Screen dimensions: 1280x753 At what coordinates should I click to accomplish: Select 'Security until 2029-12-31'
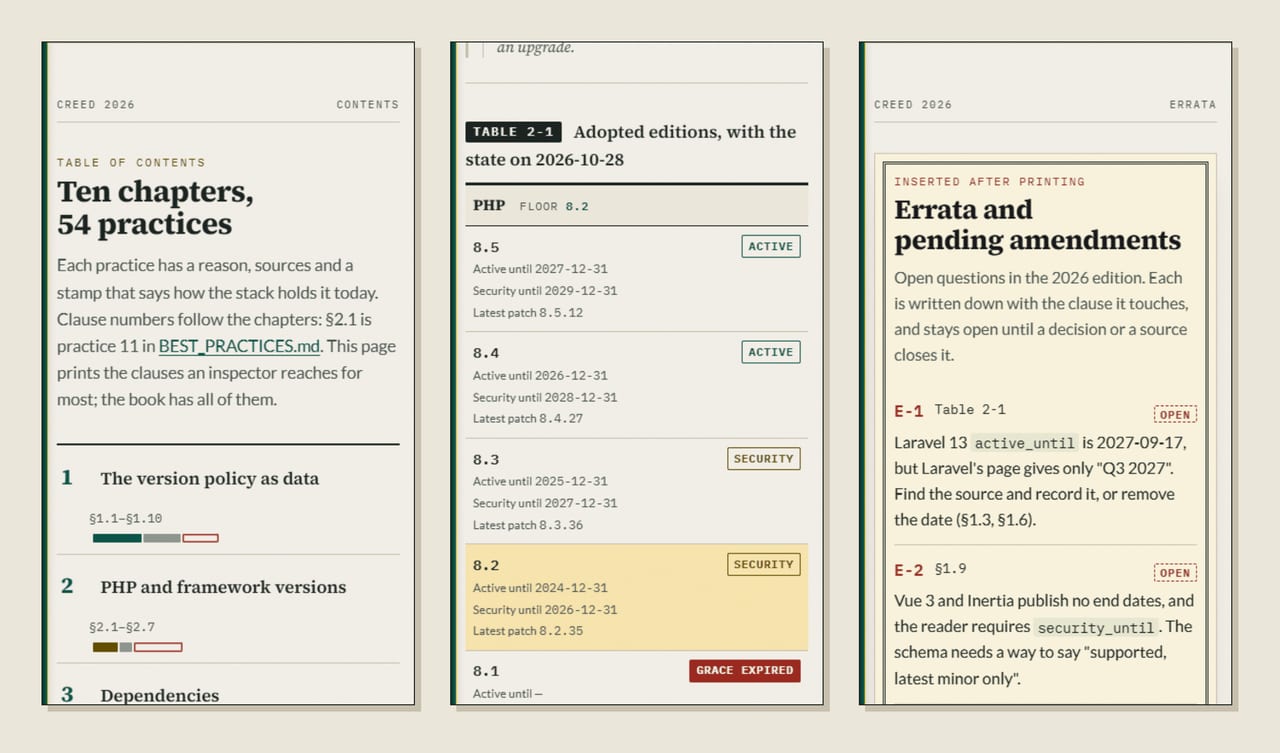coord(545,291)
